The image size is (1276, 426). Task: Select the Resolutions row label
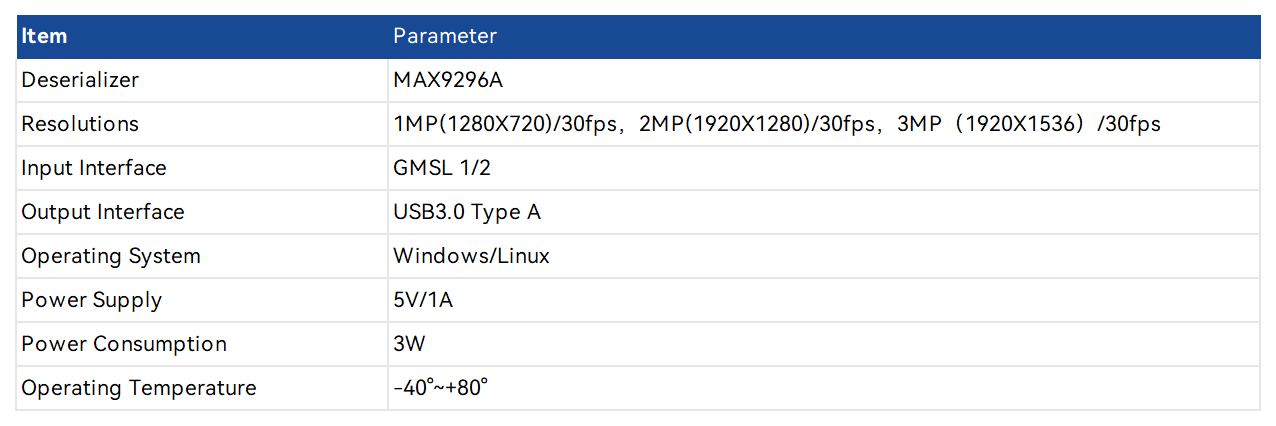coord(80,124)
